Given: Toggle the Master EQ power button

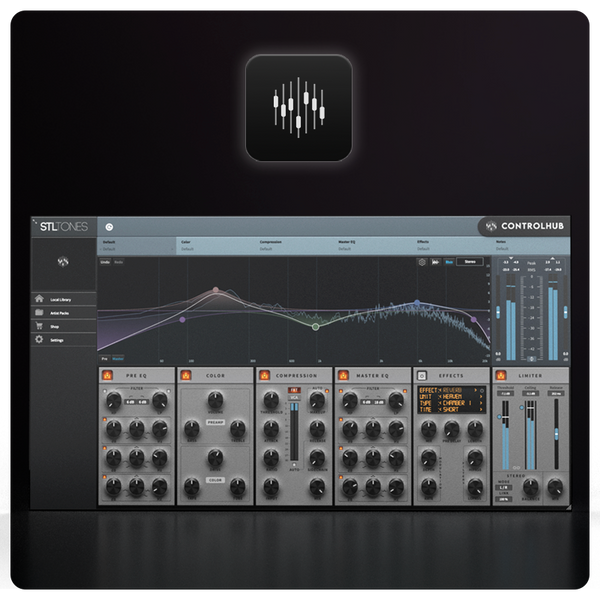Looking at the screenshot, I should click(x=343, y=375).
